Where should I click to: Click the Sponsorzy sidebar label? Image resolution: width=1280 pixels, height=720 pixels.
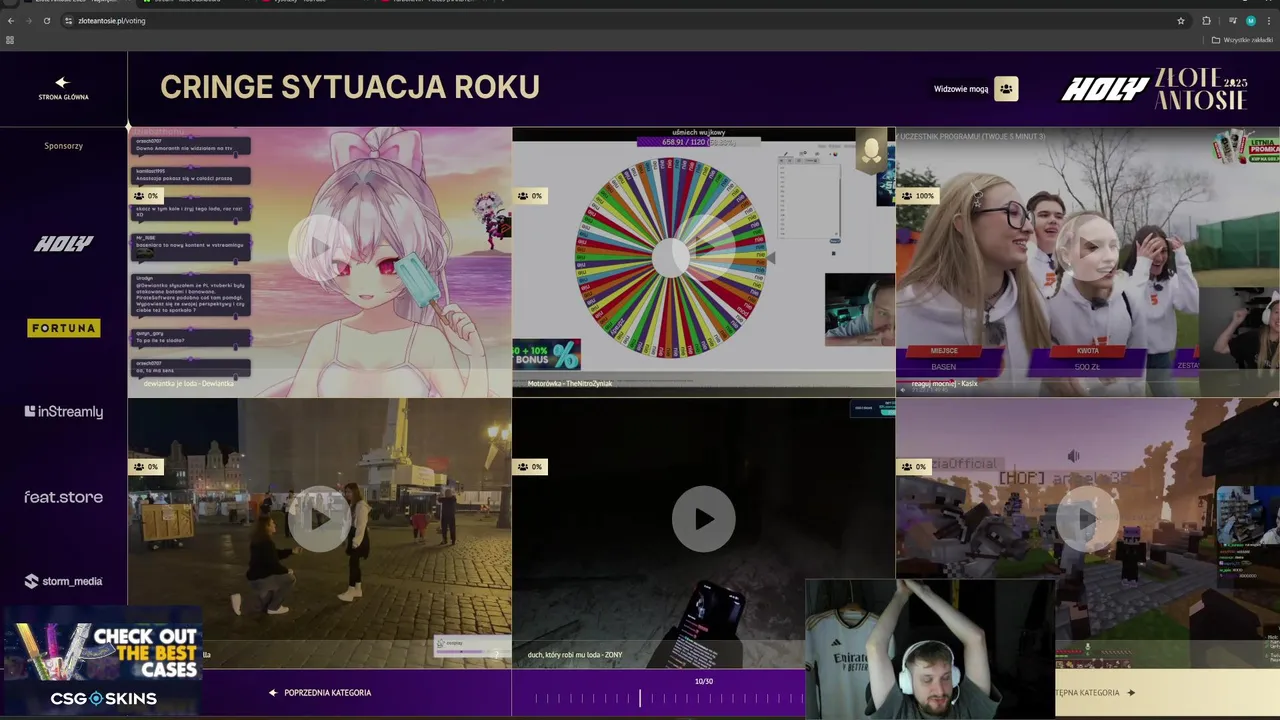tap(63, 146)
